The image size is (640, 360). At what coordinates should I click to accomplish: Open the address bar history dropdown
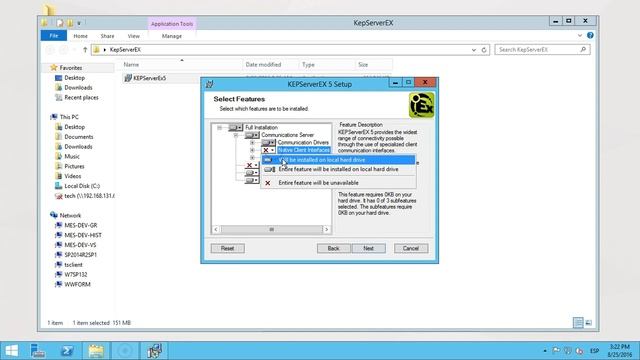tap(473, 50)
